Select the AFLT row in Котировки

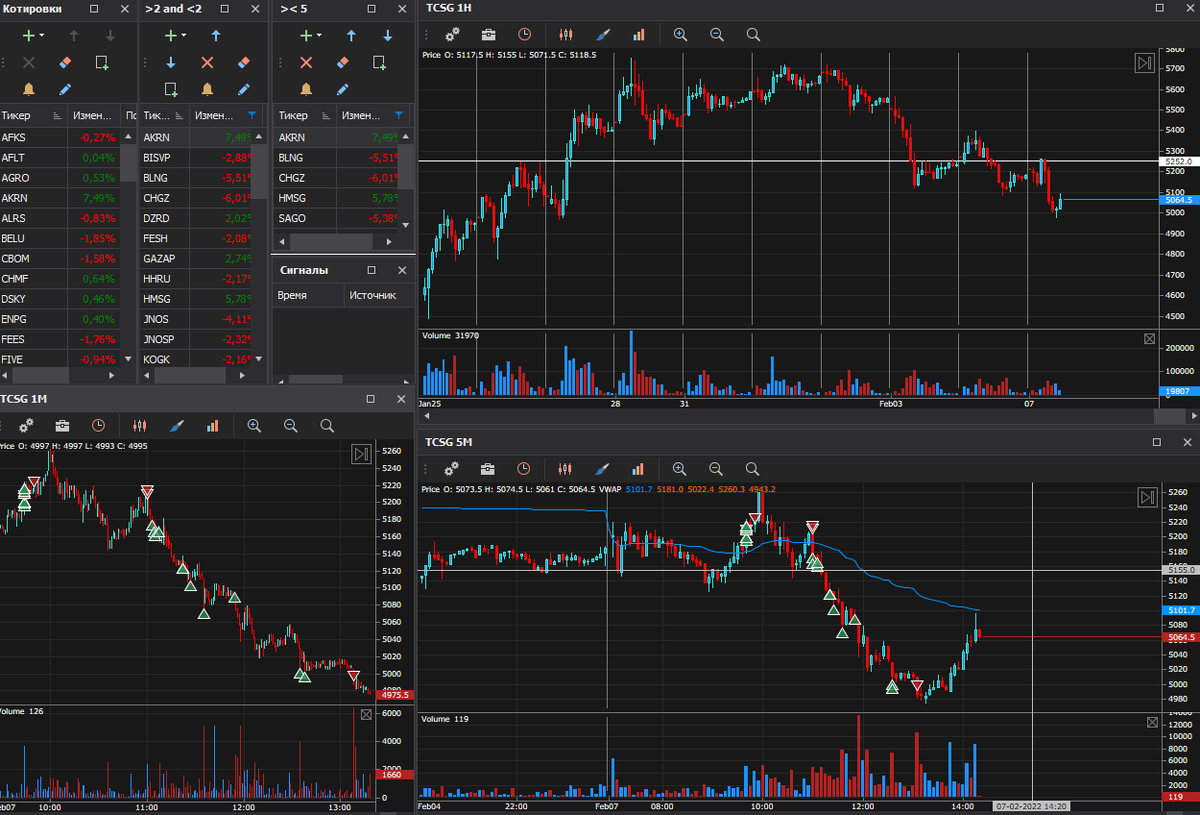tap(60, 157)
